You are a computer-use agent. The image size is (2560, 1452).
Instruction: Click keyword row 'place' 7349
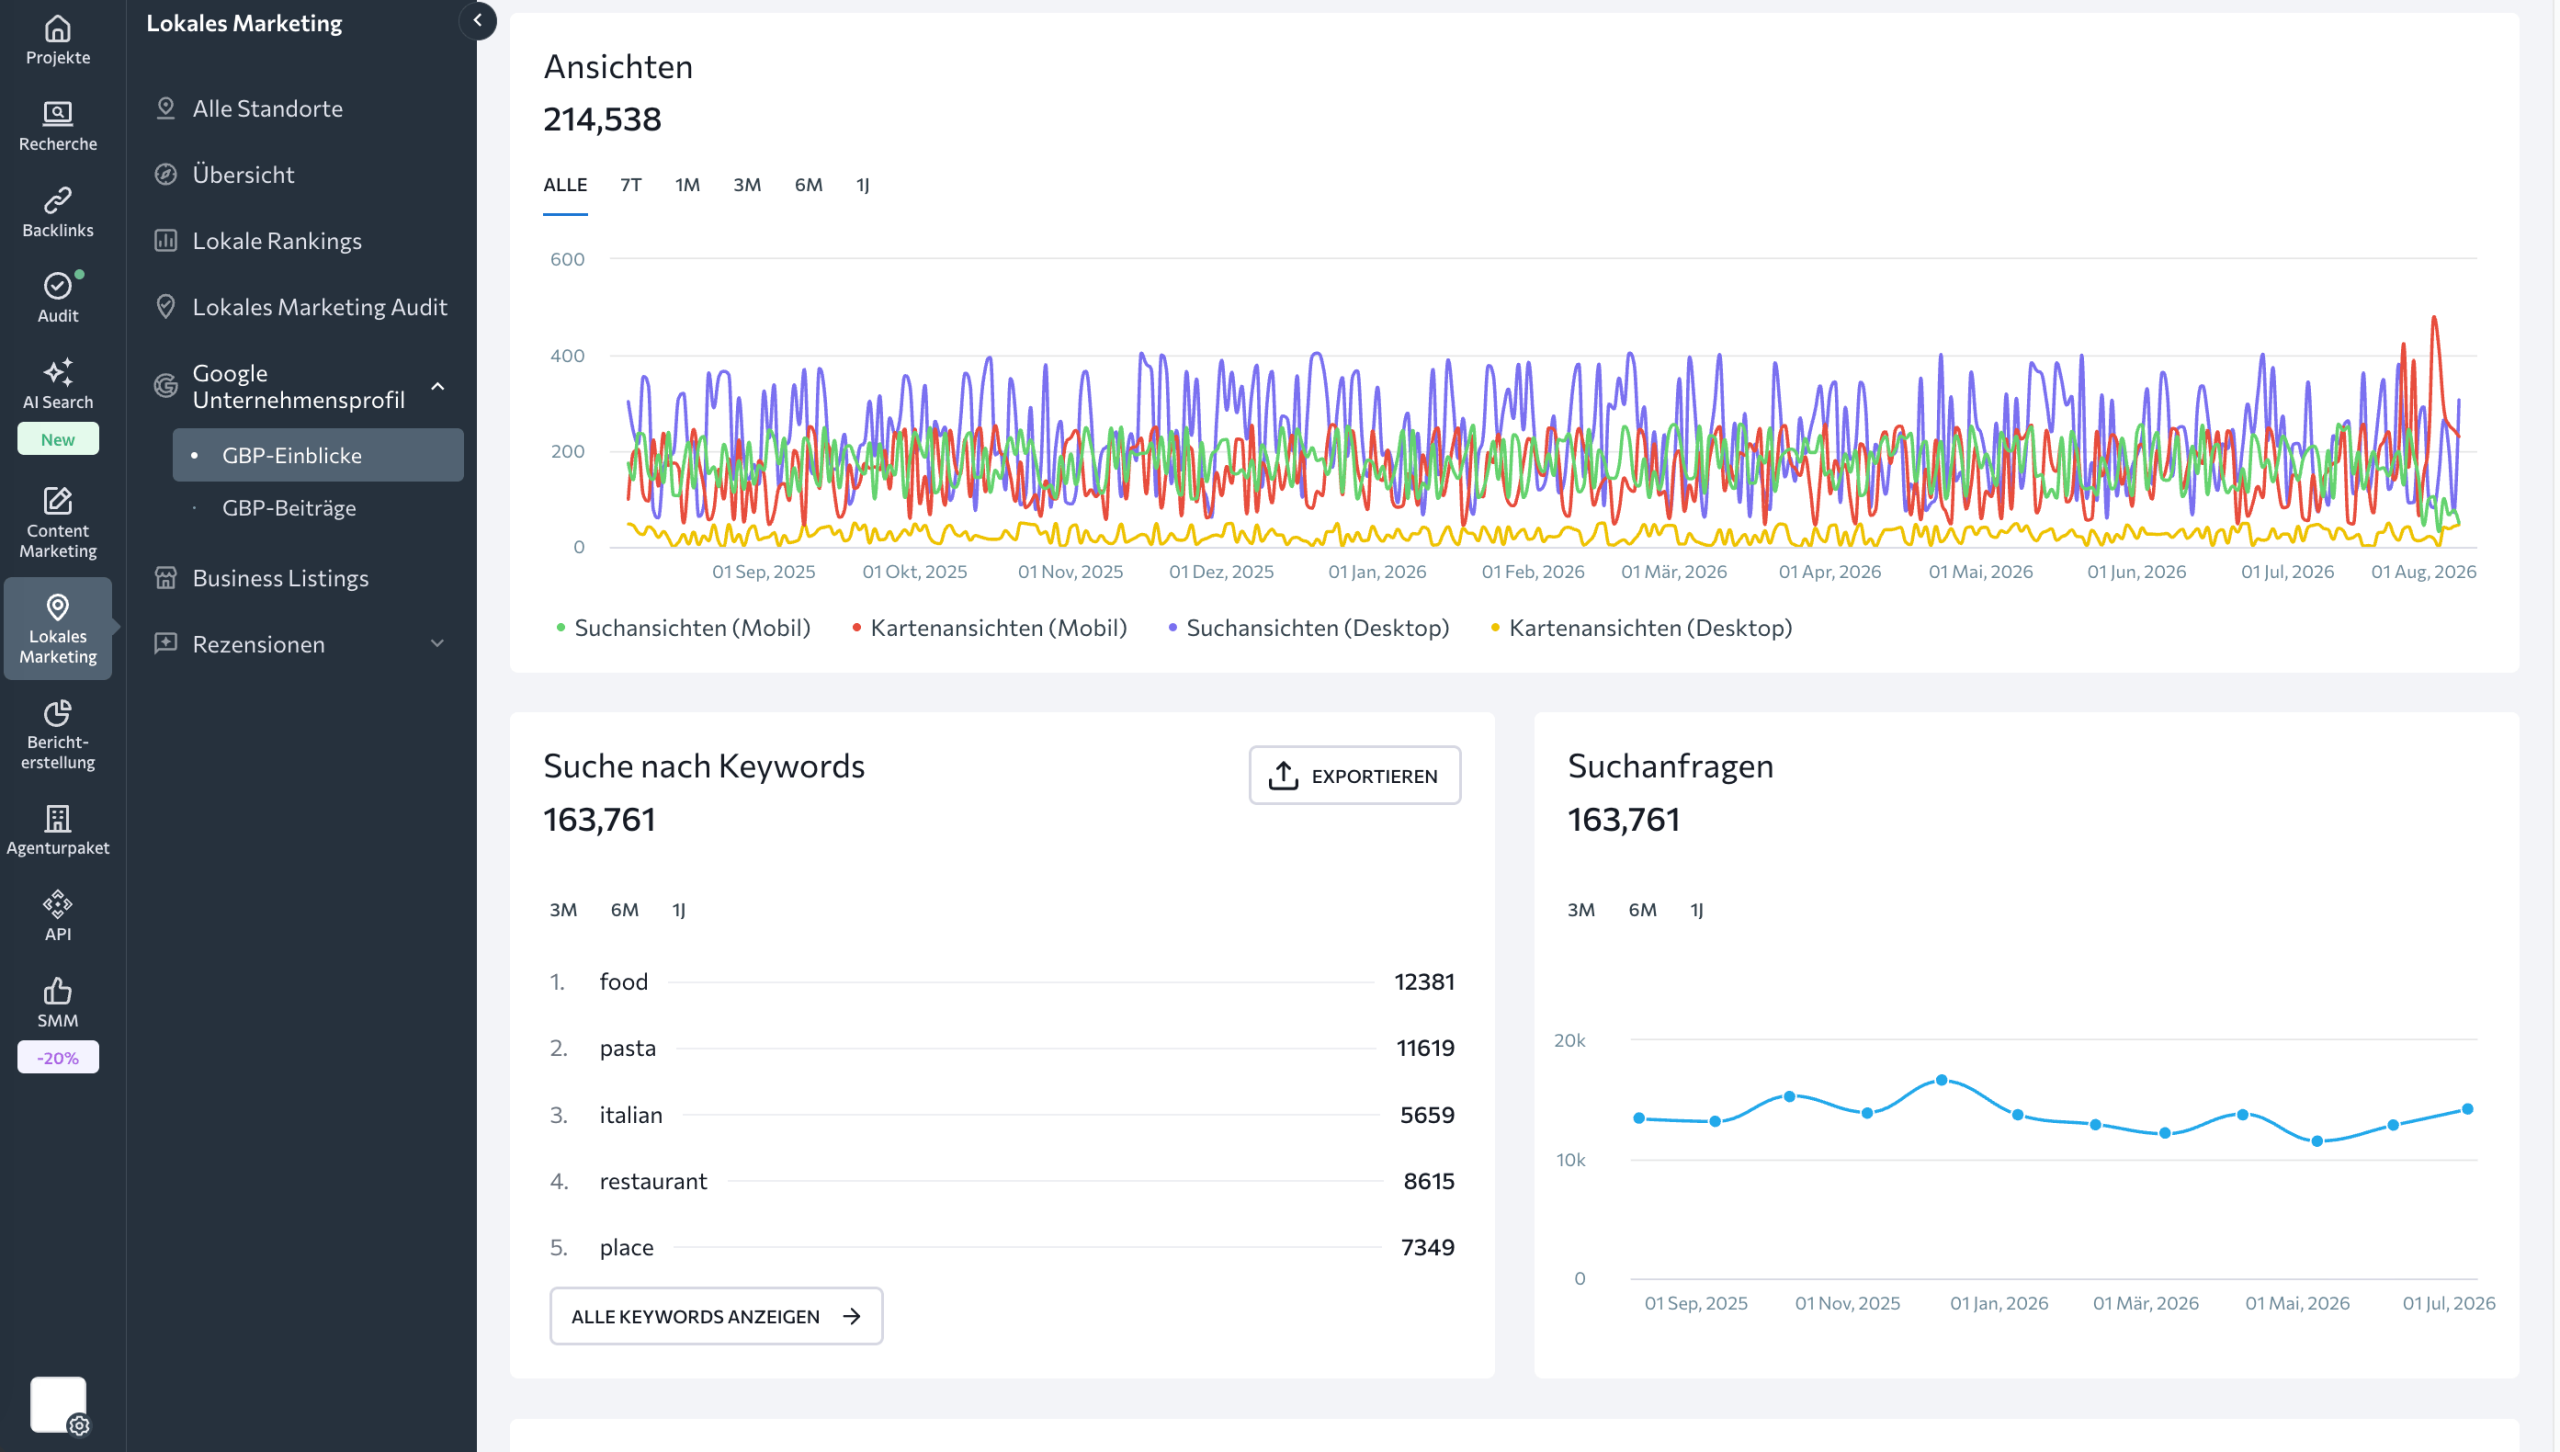pos(1002,1247)
